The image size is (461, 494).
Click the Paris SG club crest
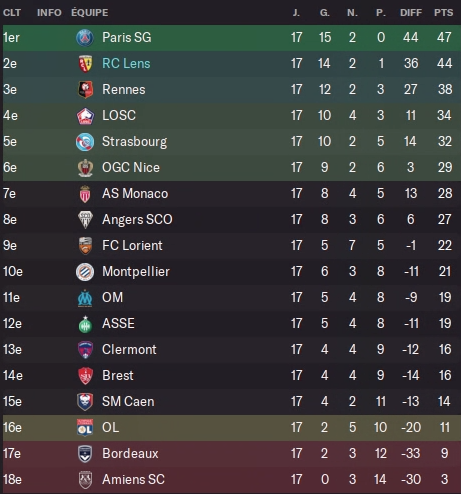click(85, 37)
